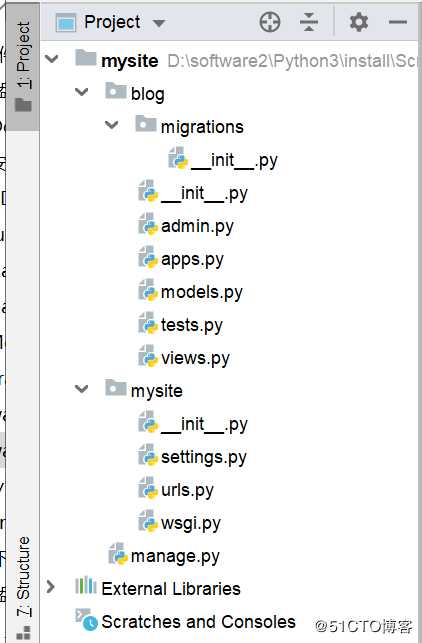
Task: Select Scratches and Consoles label
Action: [198, 622]
